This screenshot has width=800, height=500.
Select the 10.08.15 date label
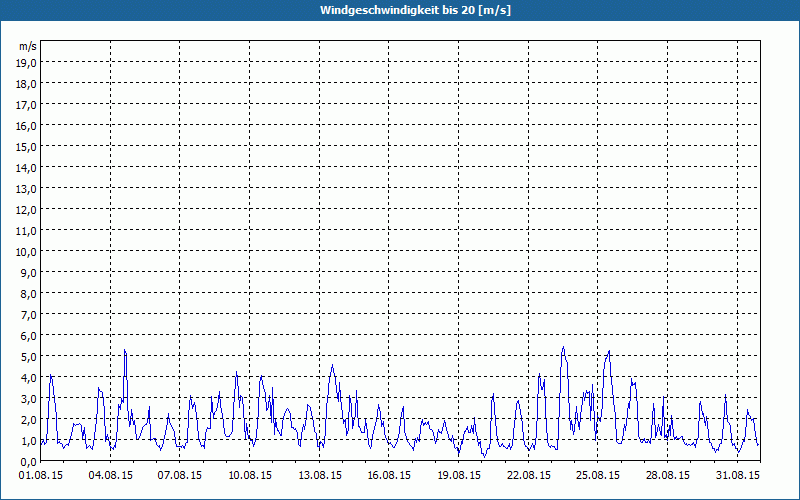click(x=249, y=475)
